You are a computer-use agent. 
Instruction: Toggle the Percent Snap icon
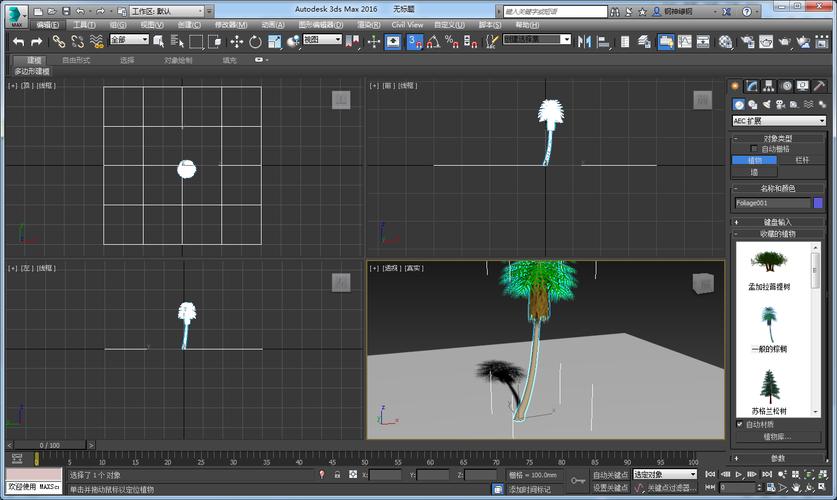coord(452,41)
